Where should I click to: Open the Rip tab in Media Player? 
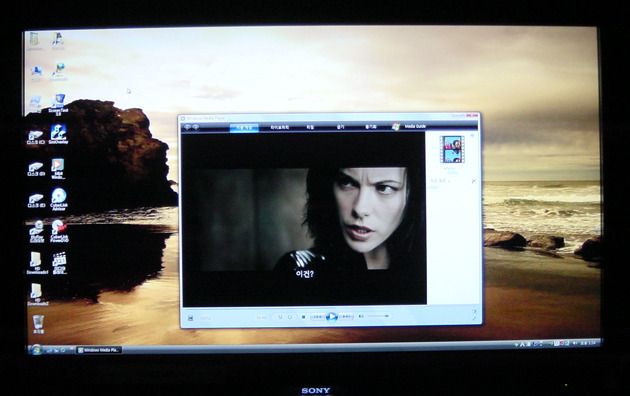click(310, 127)
